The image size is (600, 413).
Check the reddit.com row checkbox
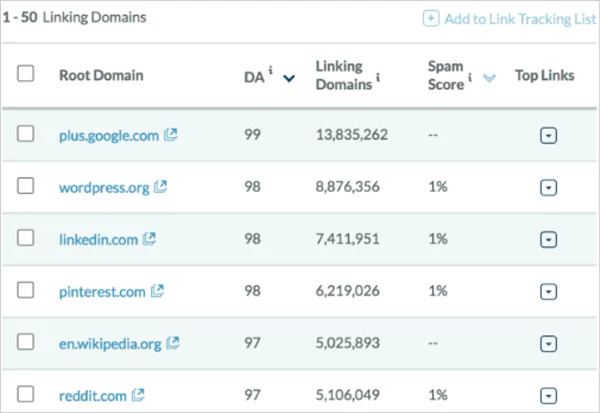[x=26, y=394]
